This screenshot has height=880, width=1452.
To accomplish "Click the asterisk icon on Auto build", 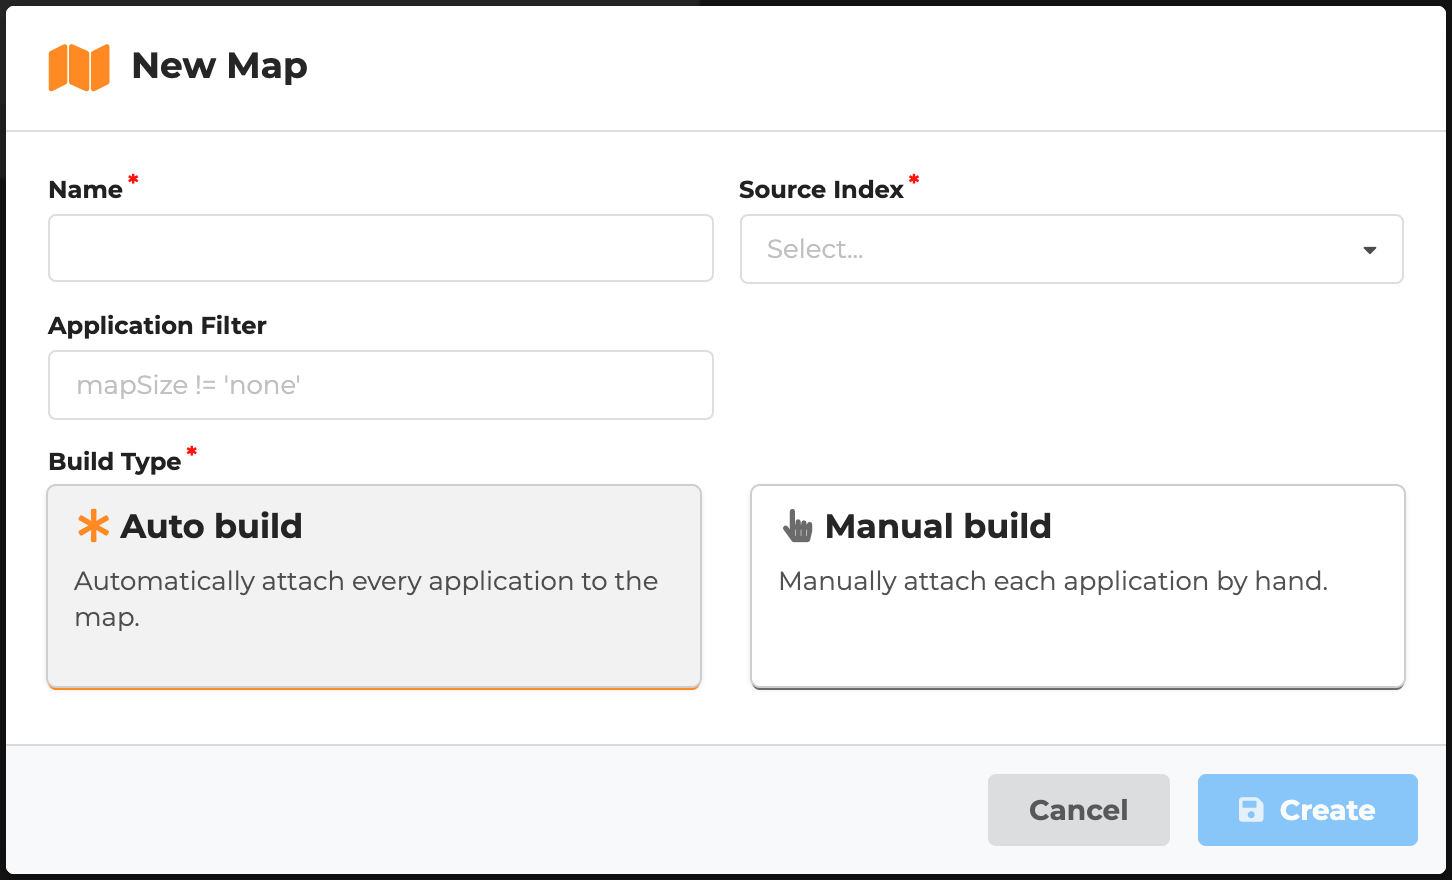I will pyautogui.click(x=93, y=526).
